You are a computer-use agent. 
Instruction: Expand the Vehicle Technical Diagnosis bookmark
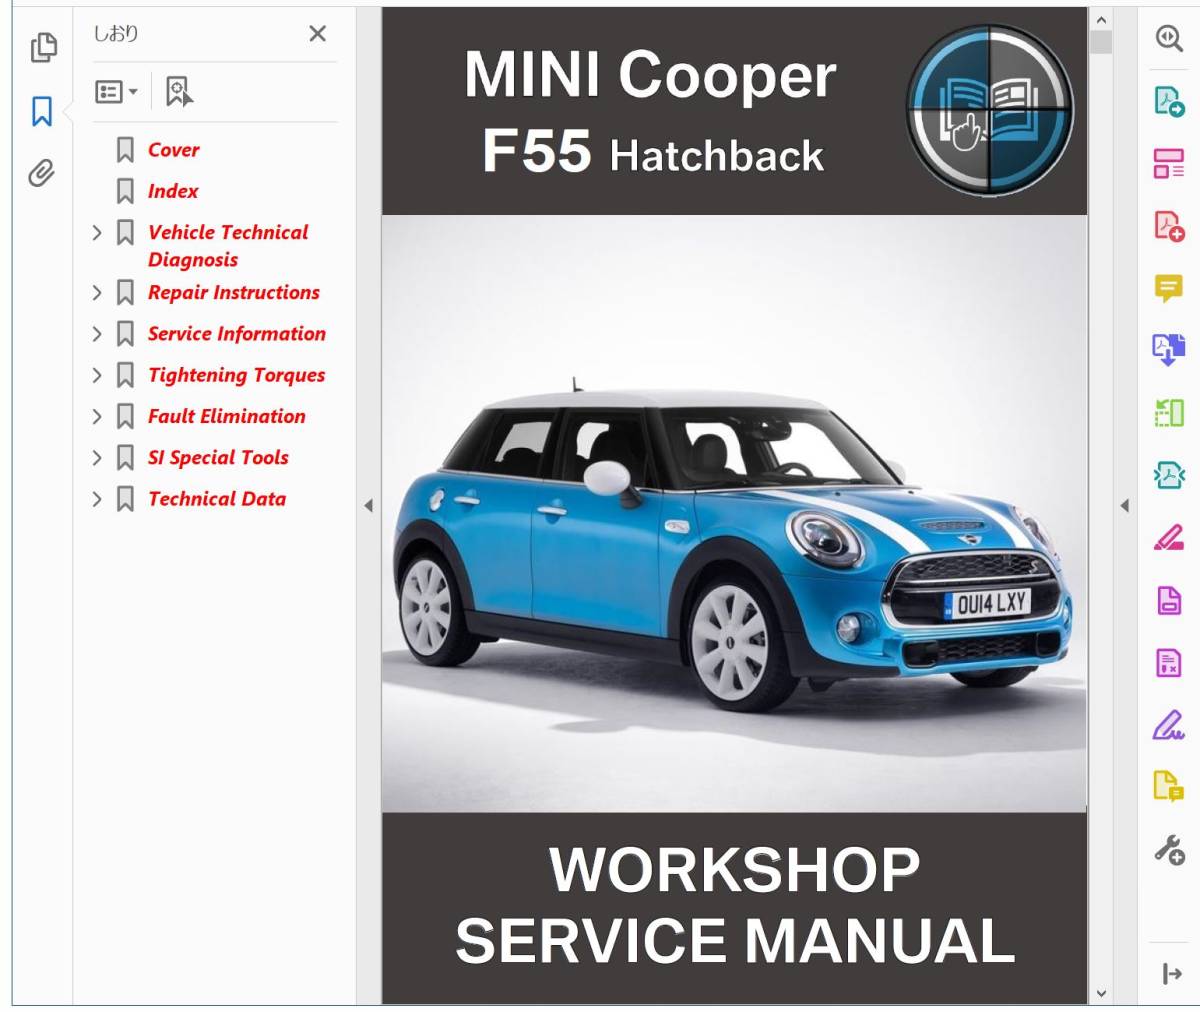coord(97,233)
